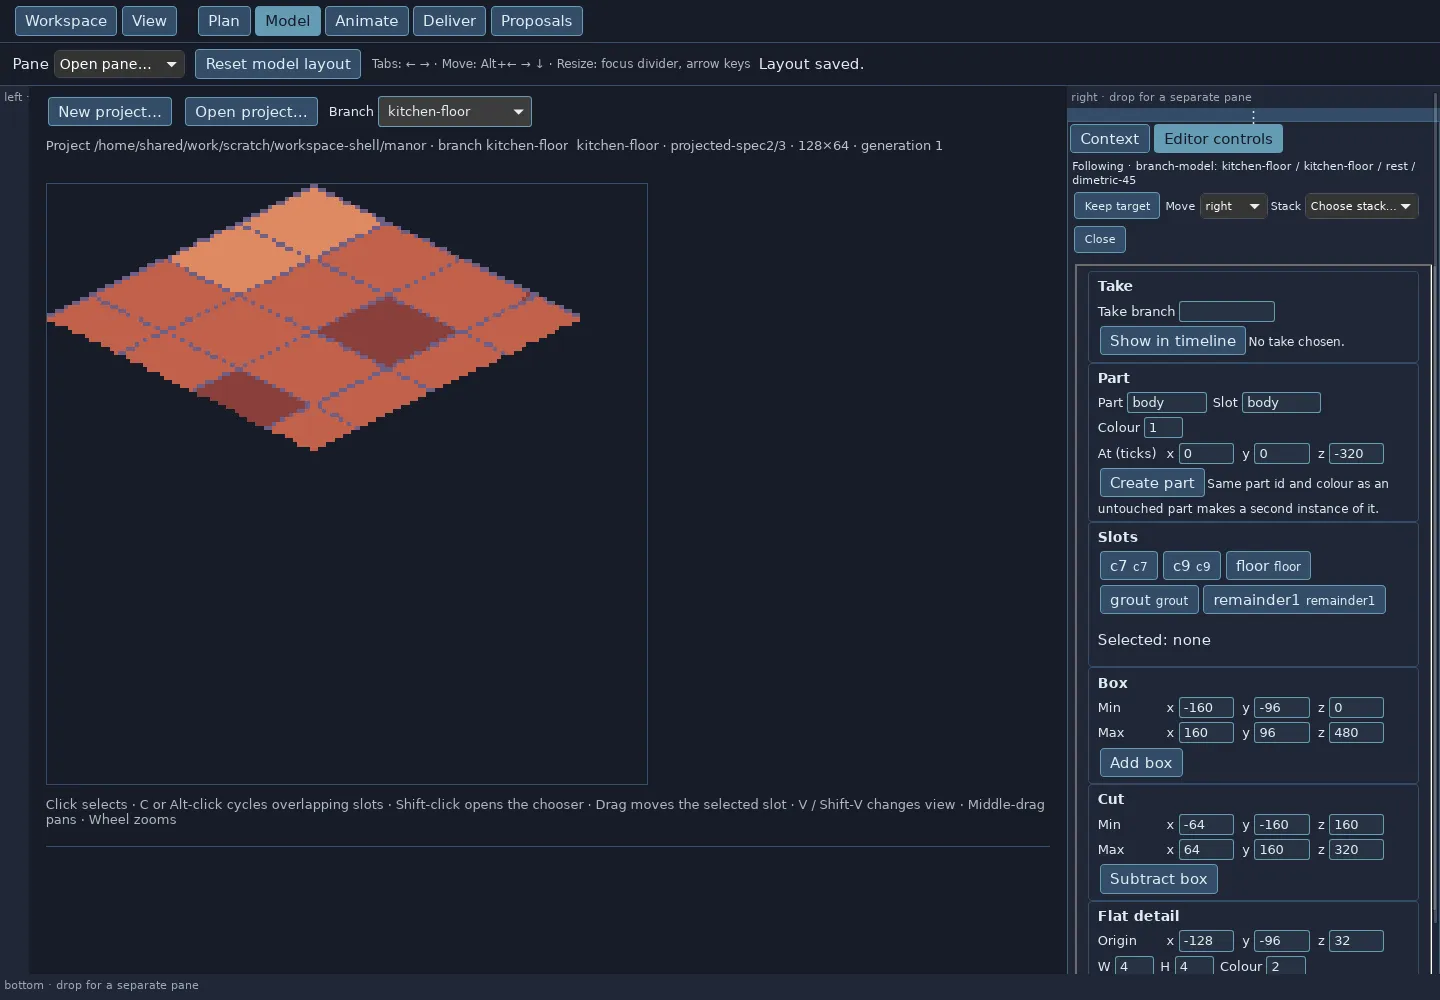Click the Flat detail Origin x field
The image size is (1440, 1000).
(x=1206, y=941)
